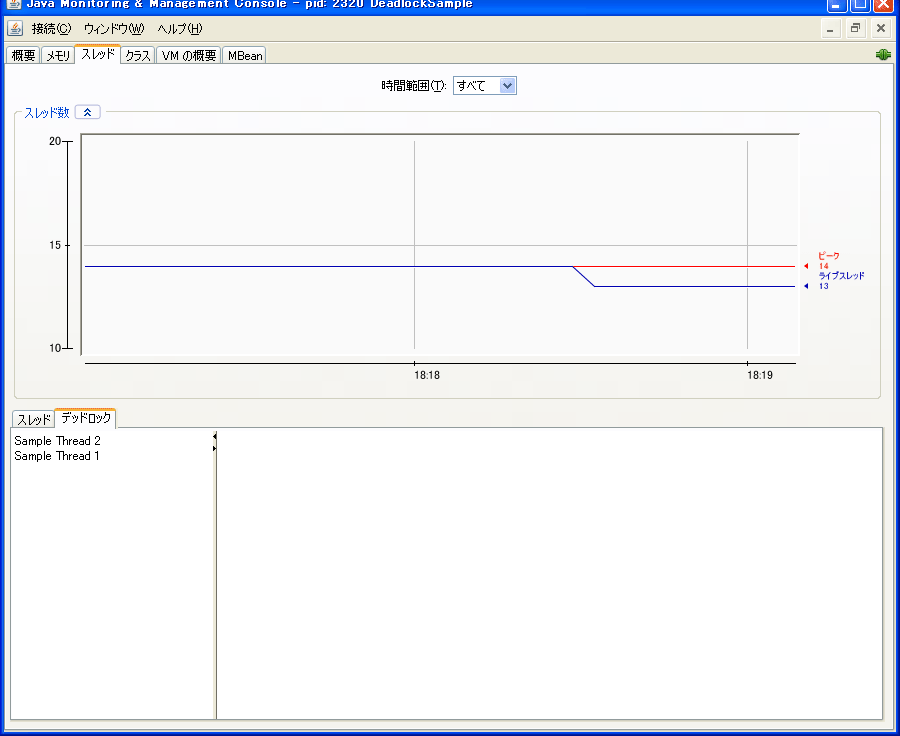Screen dimensions: 900x736
Task: Open the VM の概要 tab
Action: pyautogui.click(x=188, y=55)
